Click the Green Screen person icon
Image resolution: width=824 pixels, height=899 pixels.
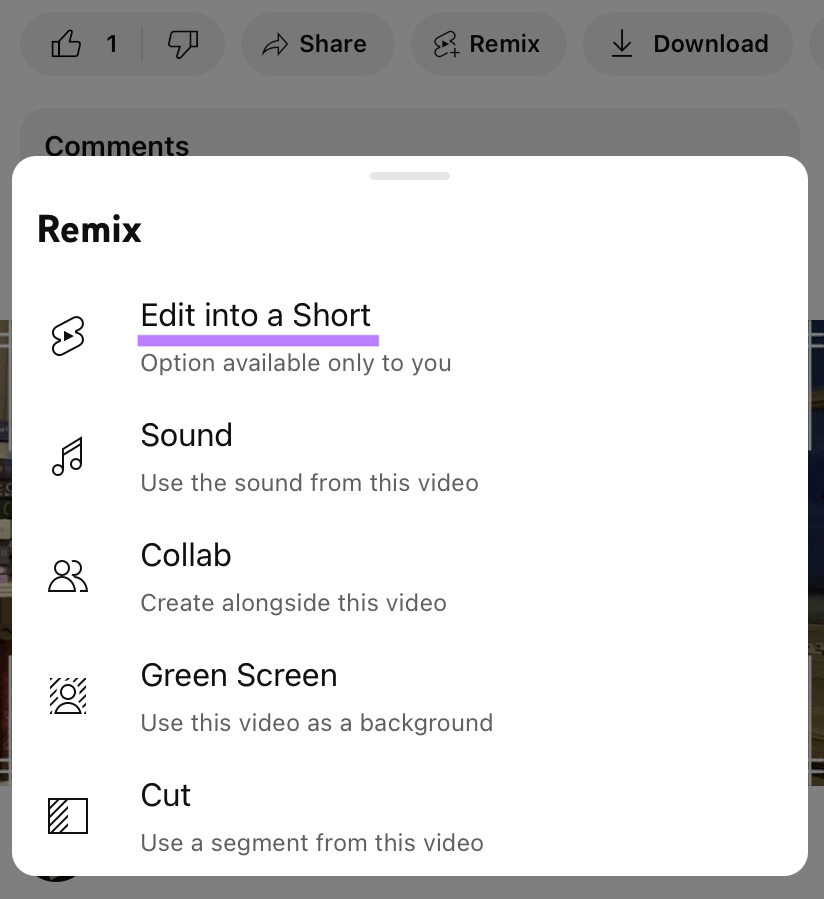(68, 696)
